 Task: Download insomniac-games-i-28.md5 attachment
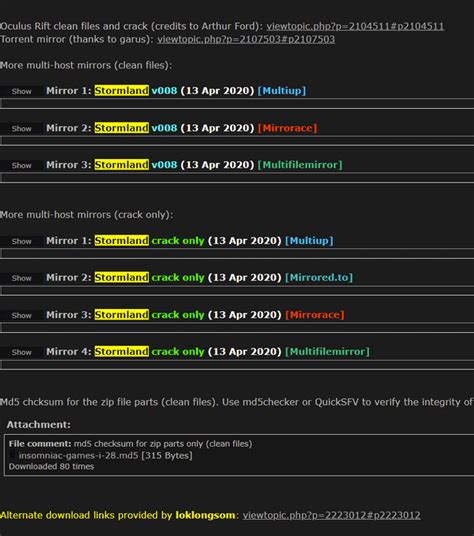78,456
